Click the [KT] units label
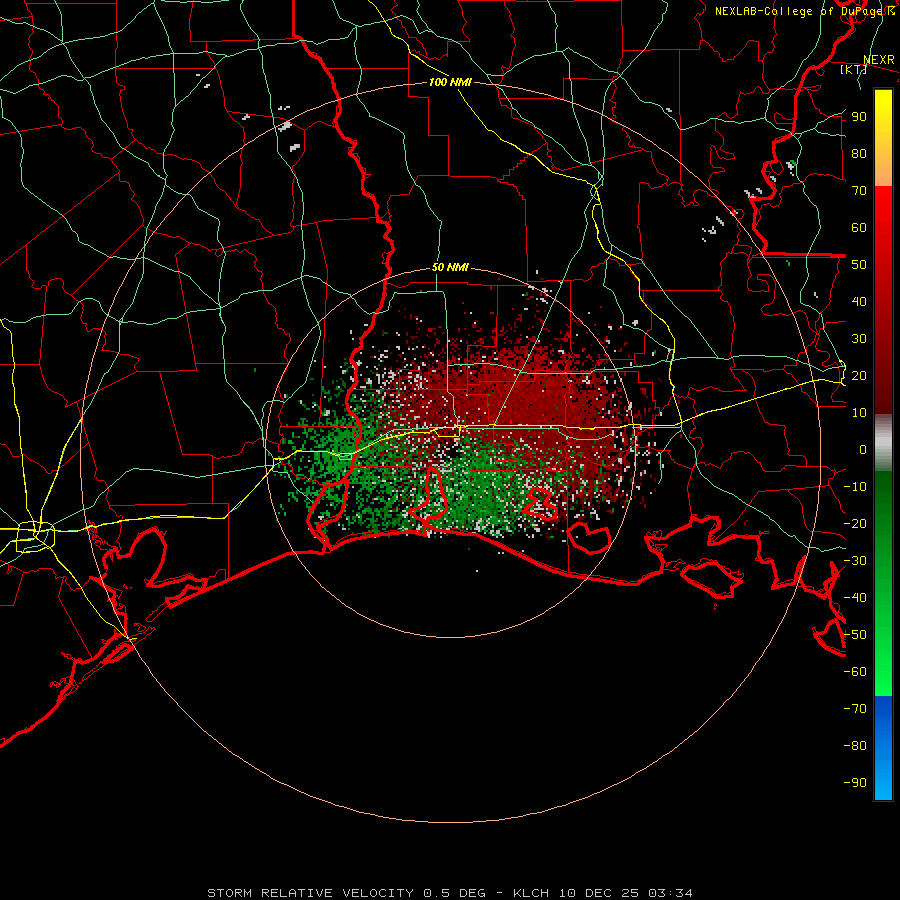The image size is (900, 900). (853, 69)
